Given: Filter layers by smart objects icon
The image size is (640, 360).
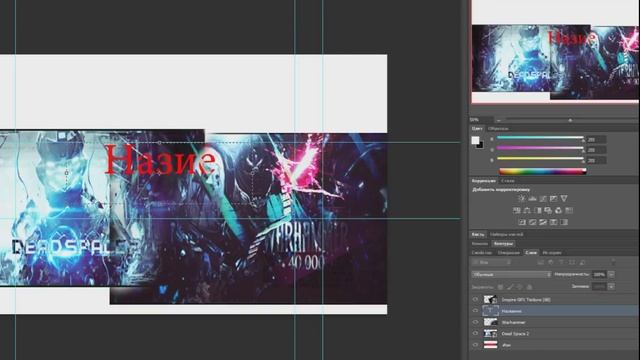Looking at the screenshot, I should tap(582, 262).
